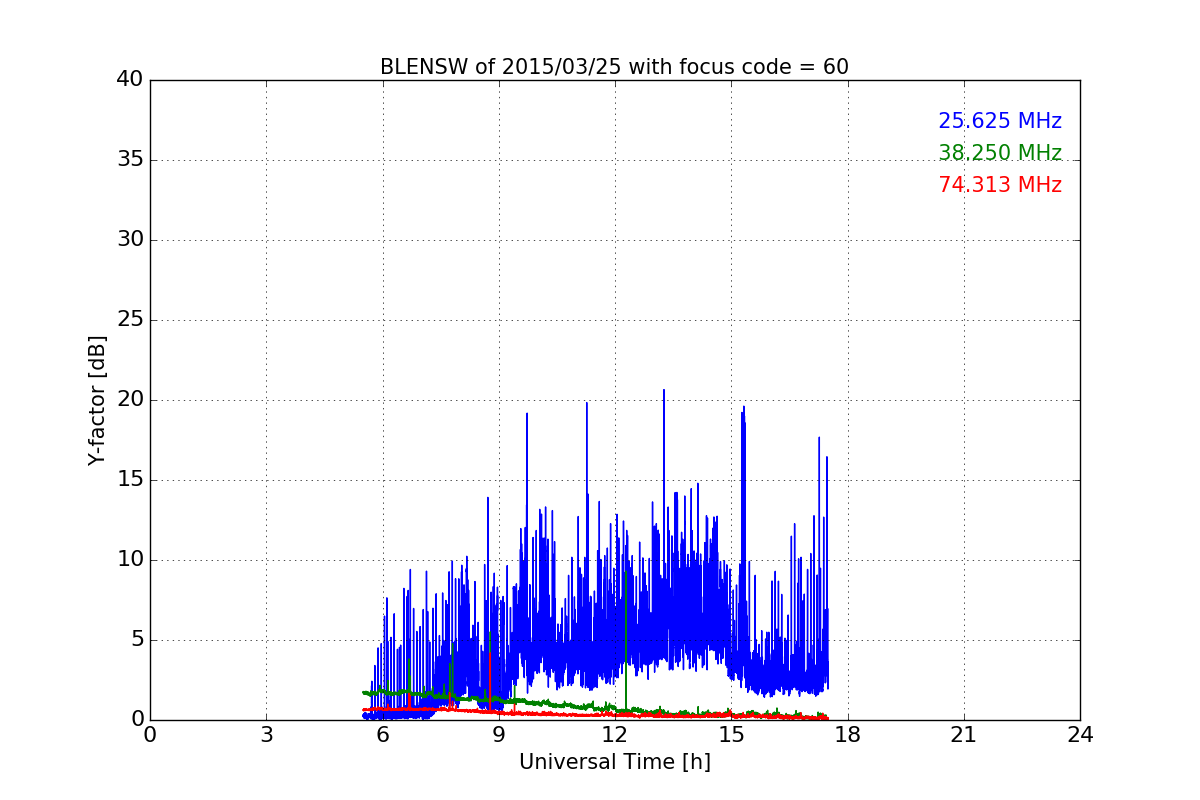Click the y-axis tick label 10

[x=130, y=560]
